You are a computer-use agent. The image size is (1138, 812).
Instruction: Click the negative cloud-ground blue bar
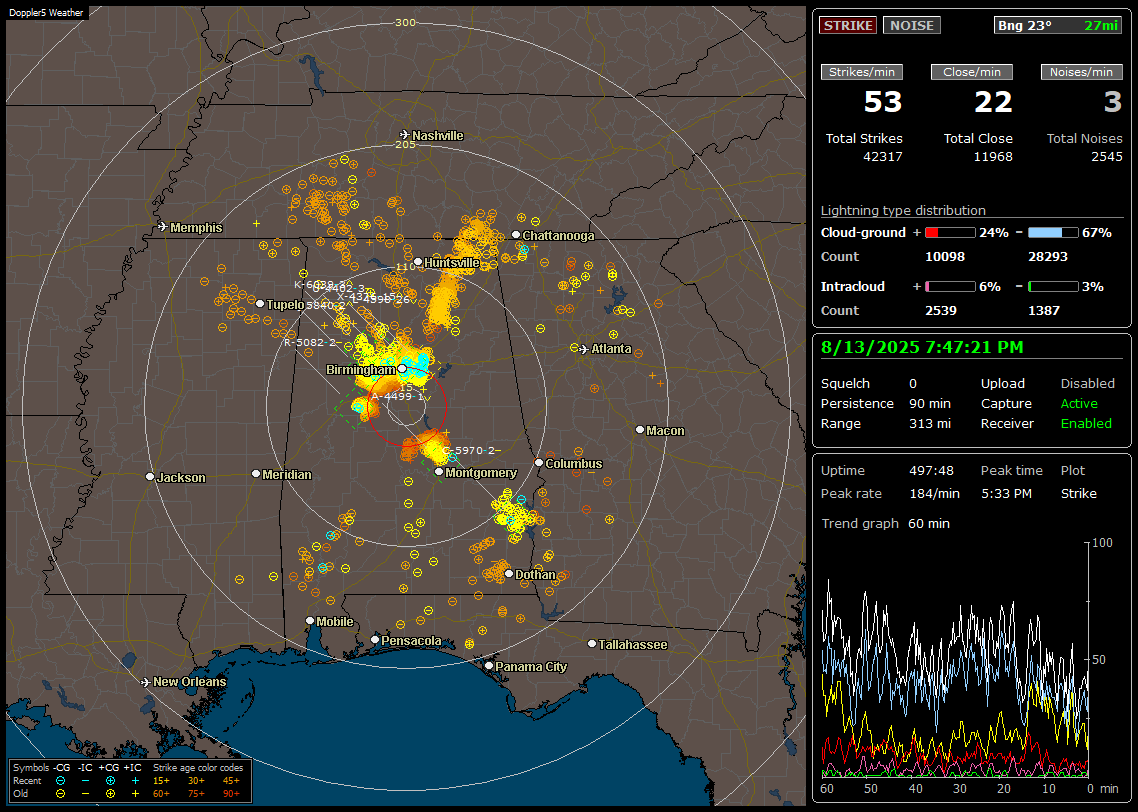click(x=1053, y=233)
